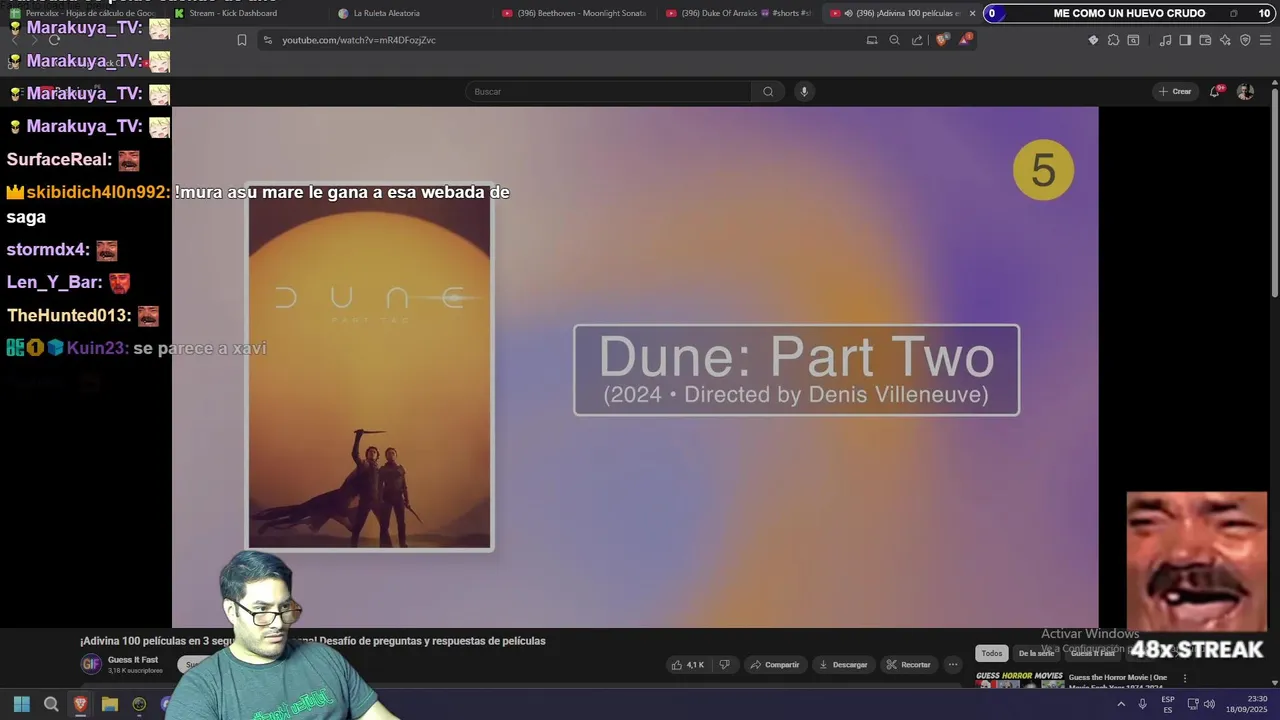Image resolution: width=1280 pixels, height=720 pixels.
Task: Open the music note playlist icon
Action: (x=1165, y=40)
